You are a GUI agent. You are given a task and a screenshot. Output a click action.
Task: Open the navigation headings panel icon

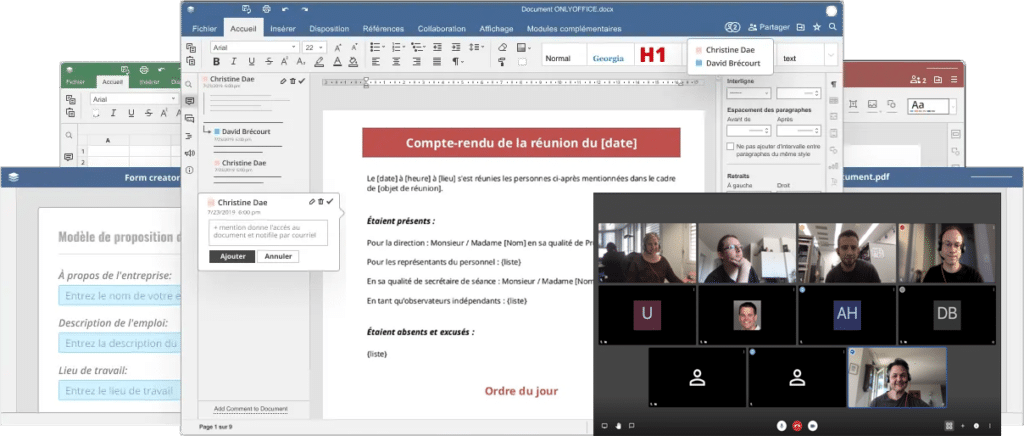coord(189,136)
